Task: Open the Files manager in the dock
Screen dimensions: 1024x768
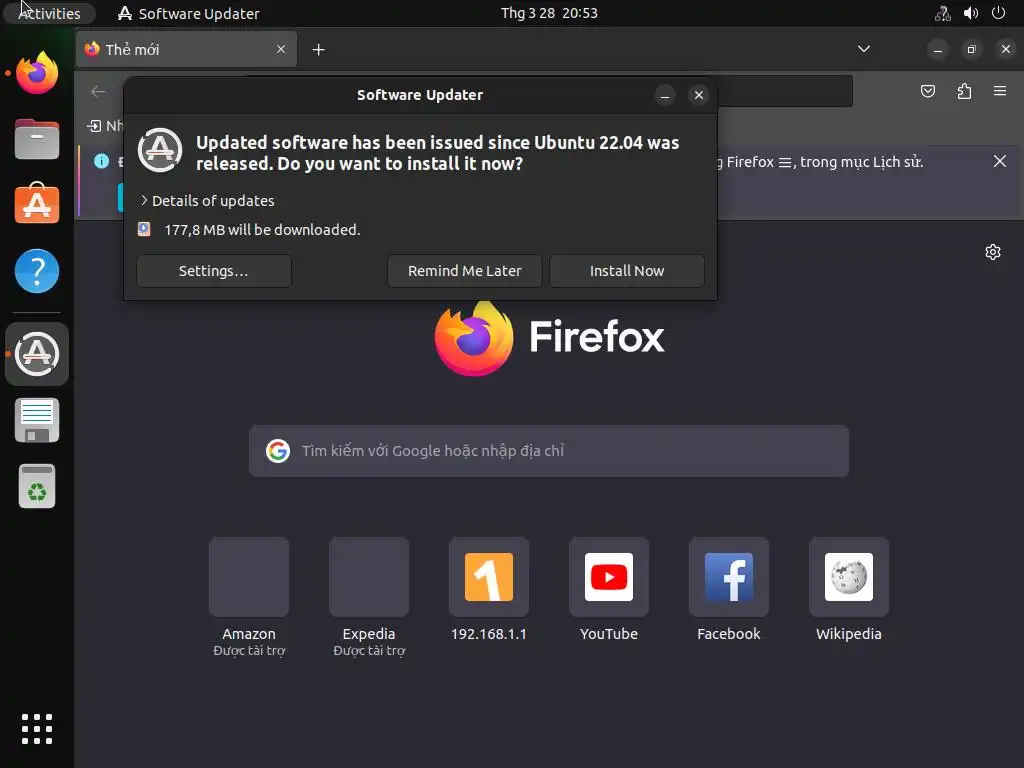Action: (37, 138)
